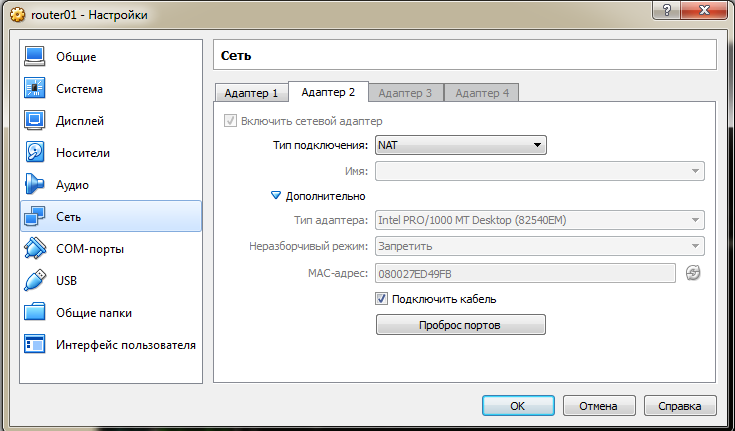Click the Проброс портов button
735x431 pixels.
[460, 325]
